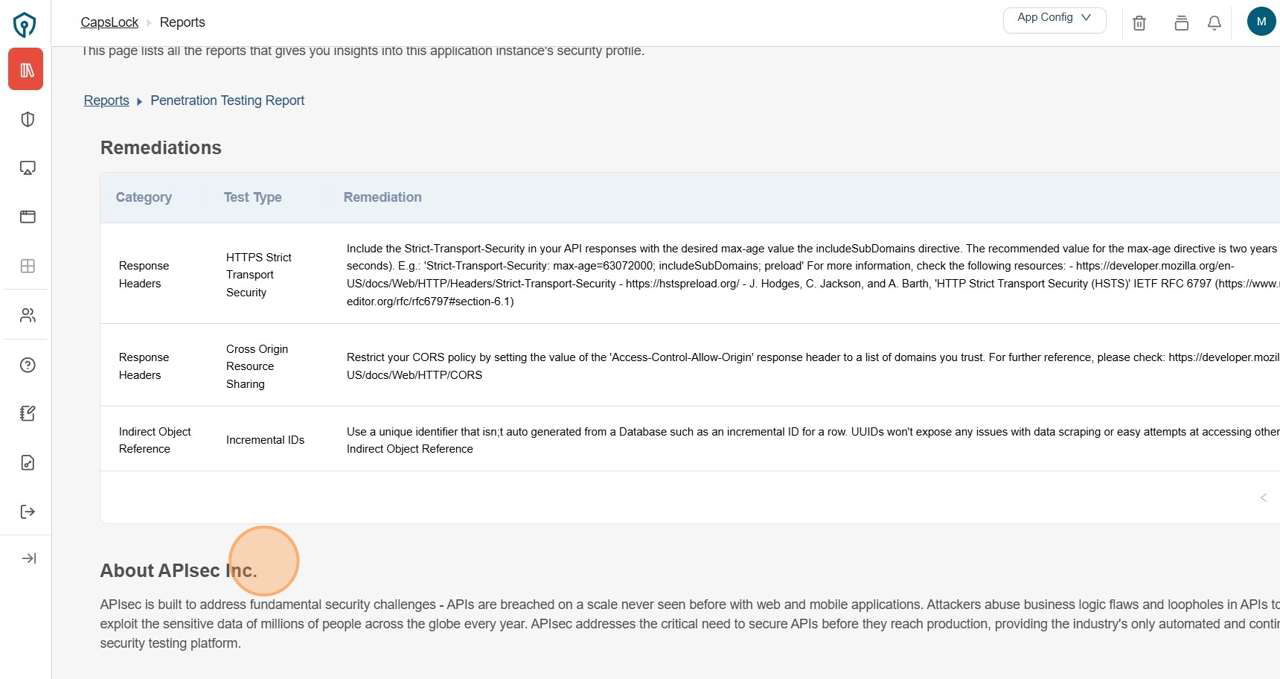Navigate back via Reports breadcrumb link

pos(106,101)
